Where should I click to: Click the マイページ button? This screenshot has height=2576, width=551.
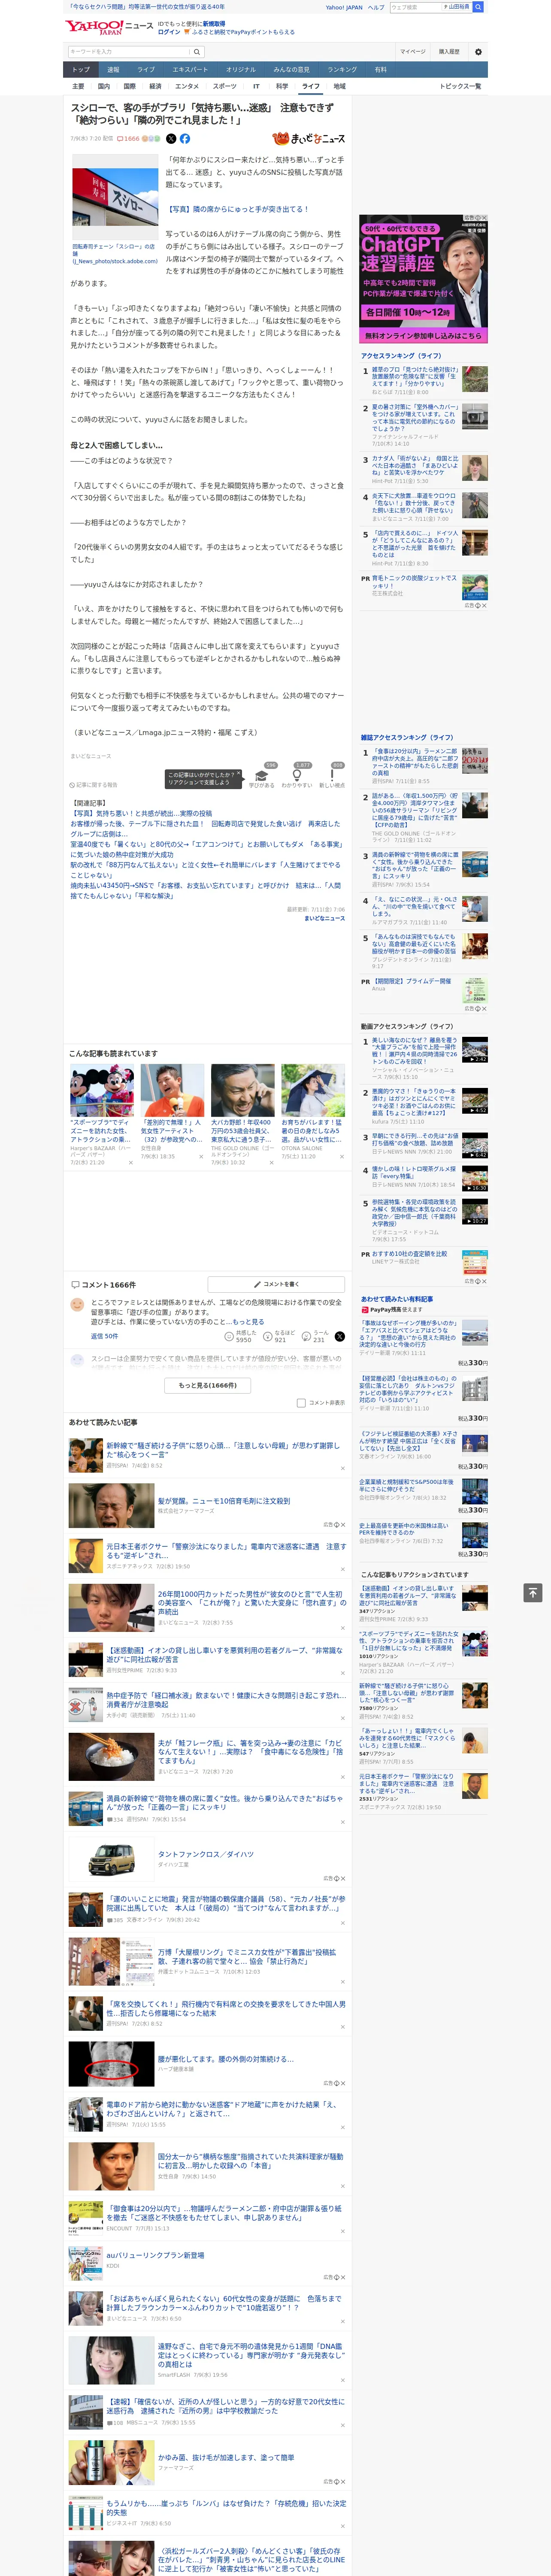pos(412,52)
